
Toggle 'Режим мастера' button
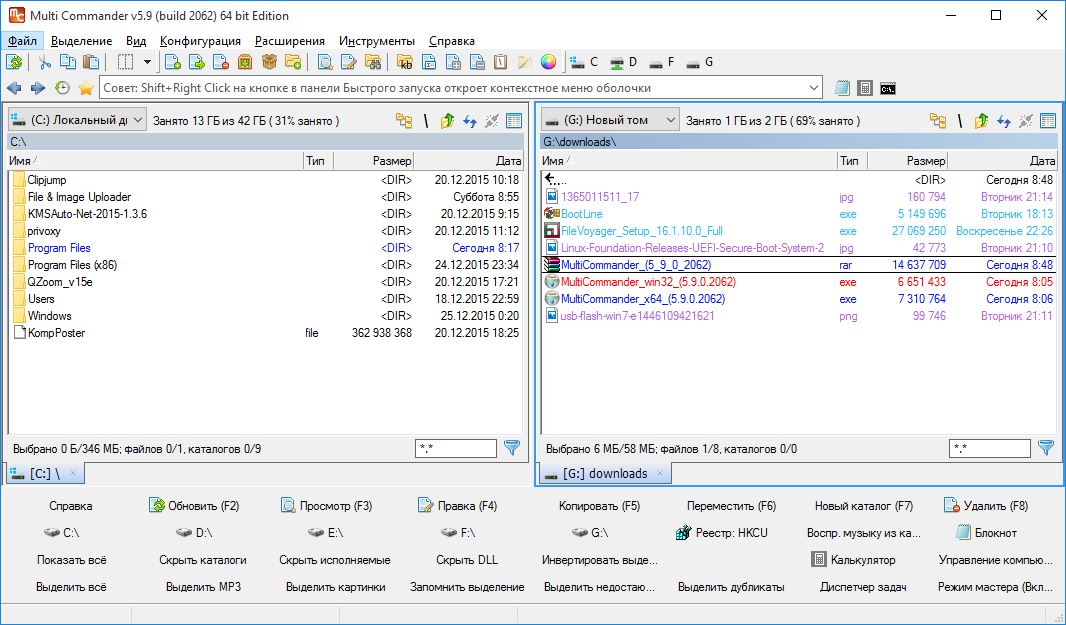pos(994,587)
